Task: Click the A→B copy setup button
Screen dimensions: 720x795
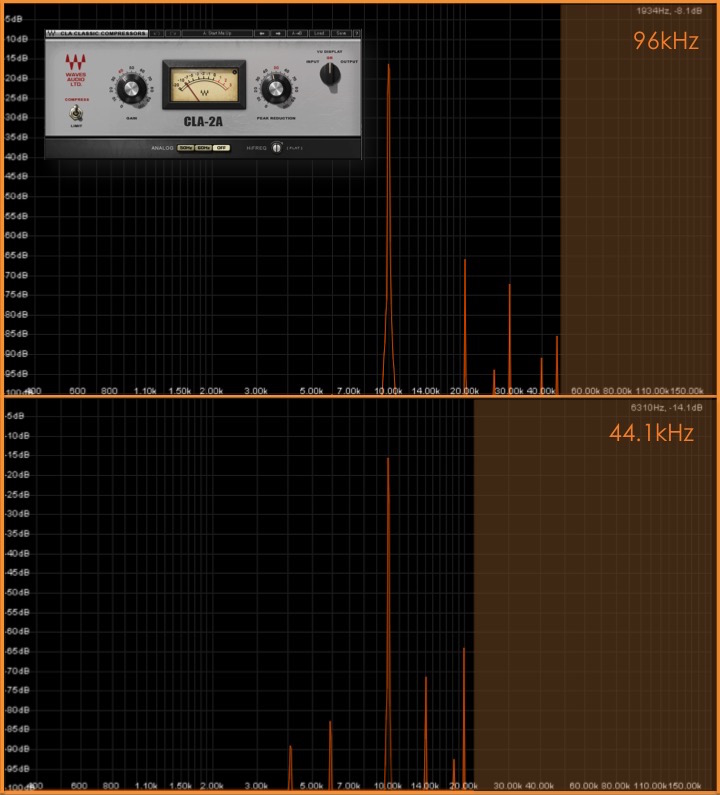Action: point(297,33)
